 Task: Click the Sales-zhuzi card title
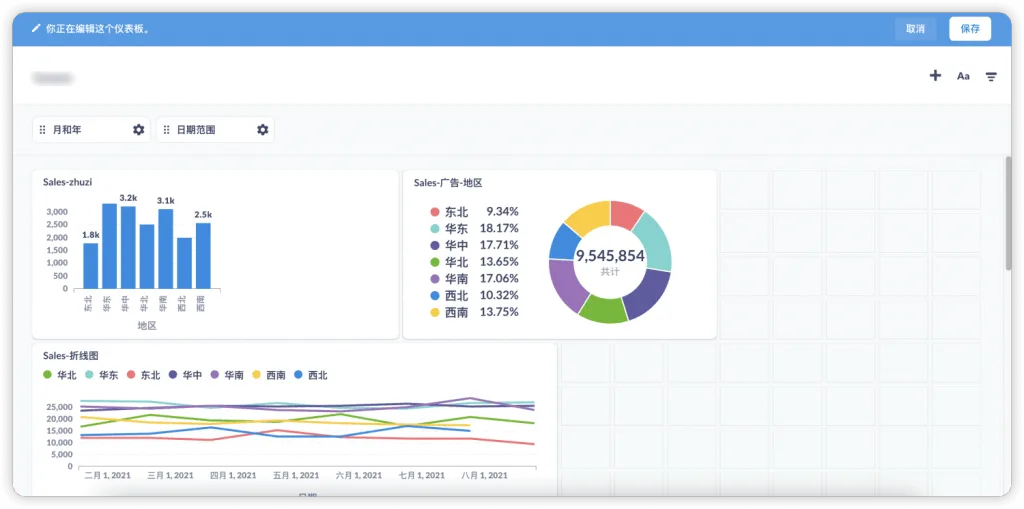(67, 182)
